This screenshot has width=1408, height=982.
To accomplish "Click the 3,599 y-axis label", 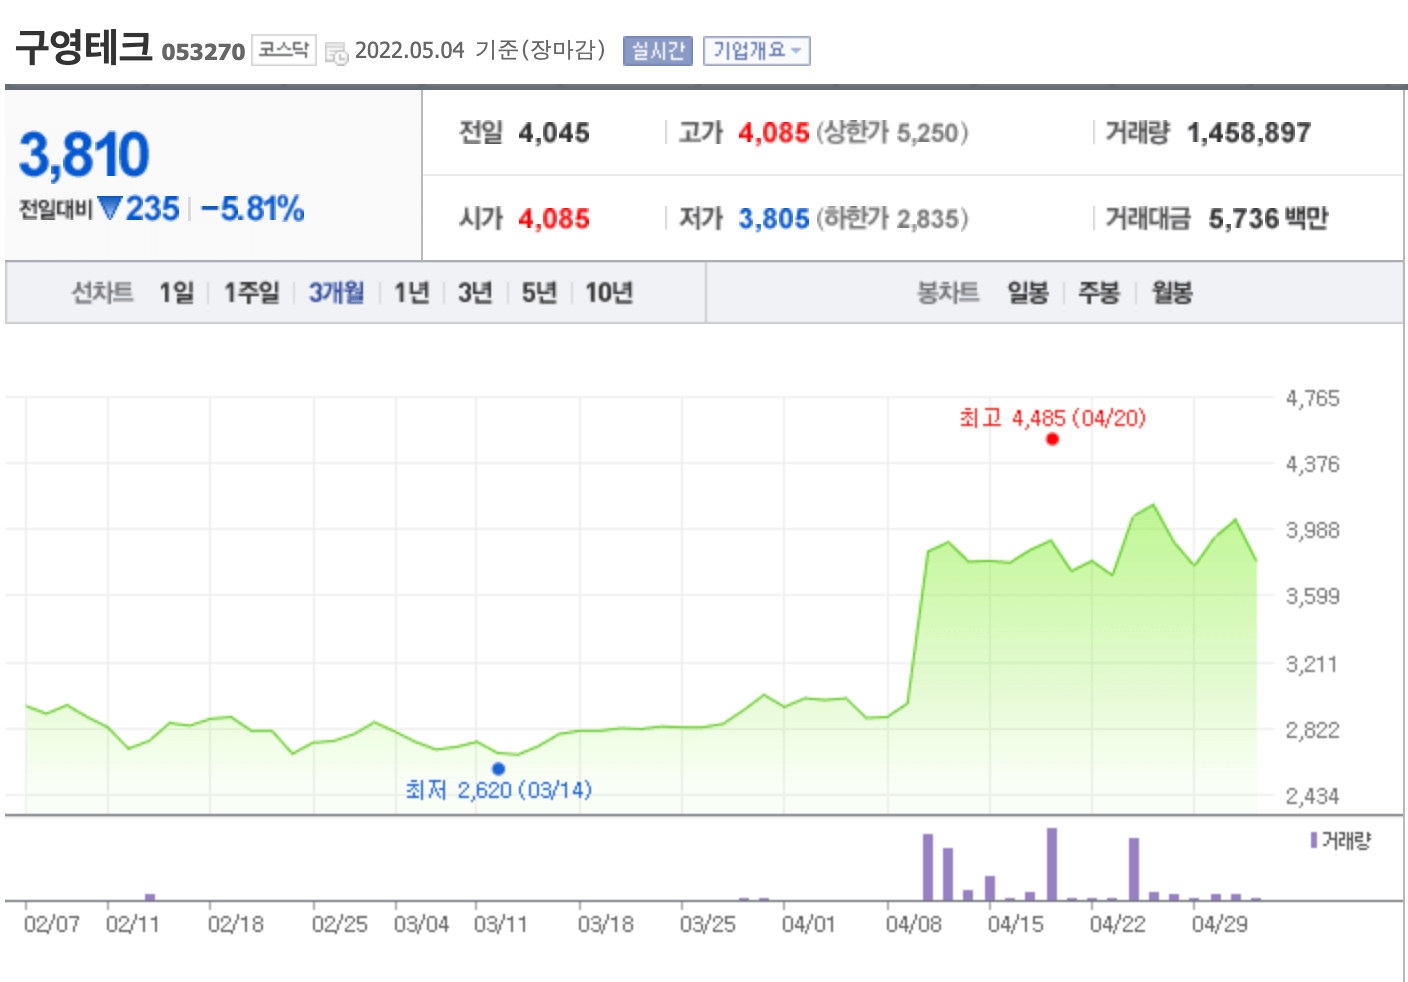I will (x=1312, y=597).
